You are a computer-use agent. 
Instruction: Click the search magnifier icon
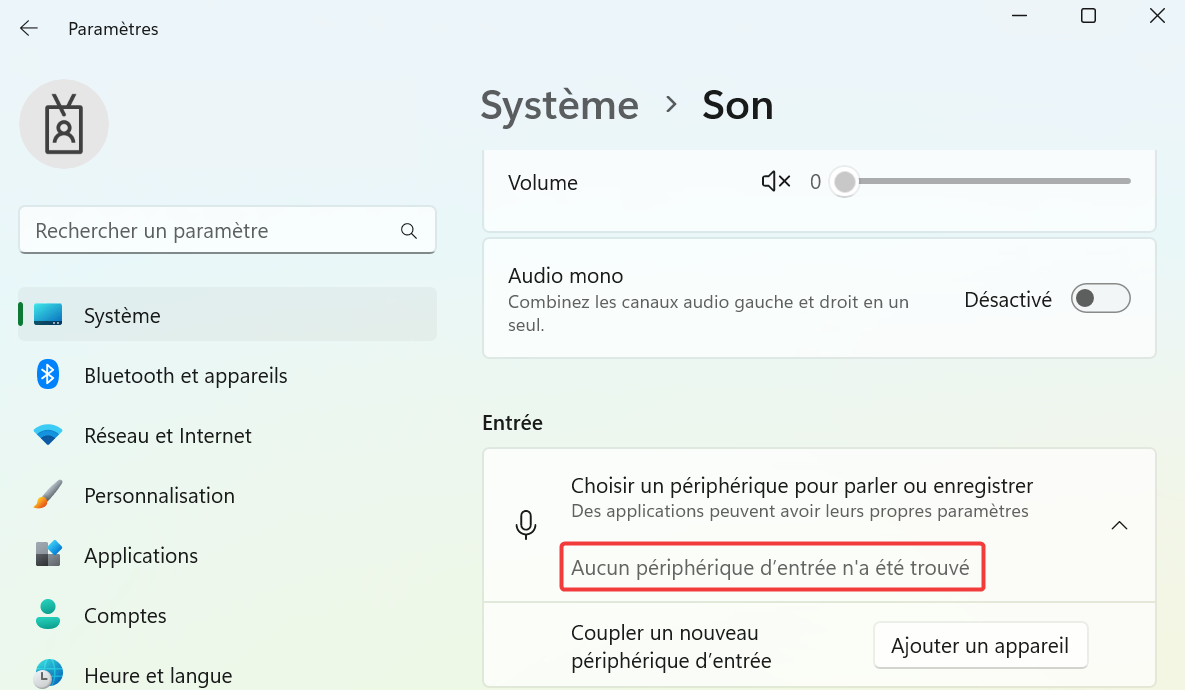[x=409, y=231]
